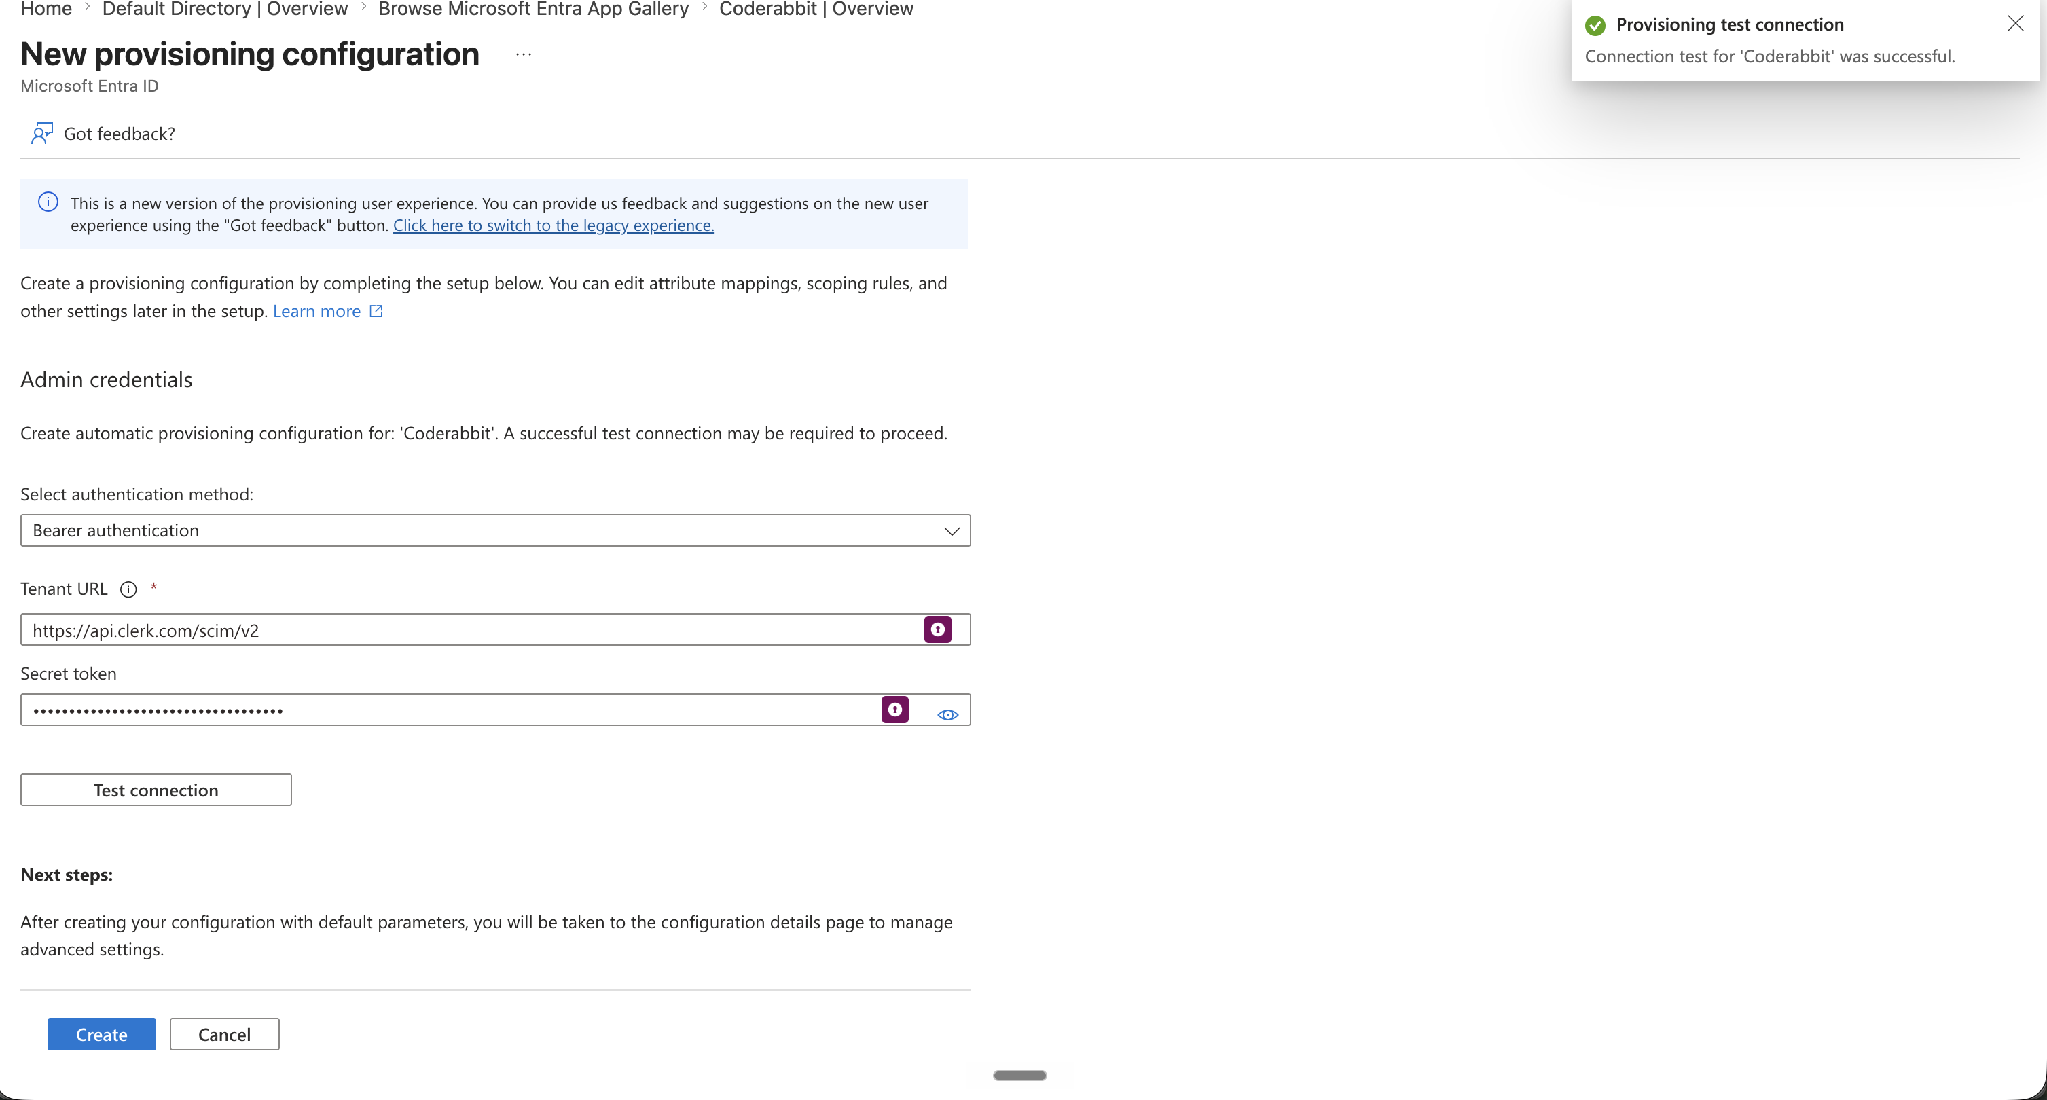Open Coderabbit | Overview breadcrumb

point(816,9)
